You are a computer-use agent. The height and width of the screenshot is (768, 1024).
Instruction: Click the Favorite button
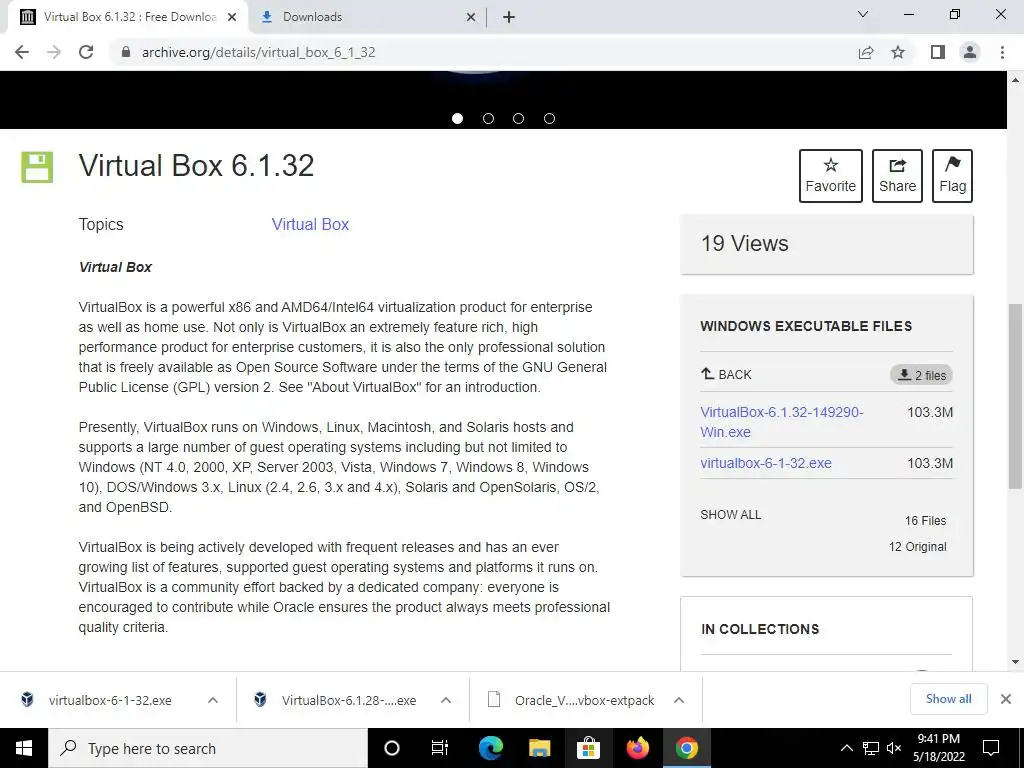pos(831,176)
